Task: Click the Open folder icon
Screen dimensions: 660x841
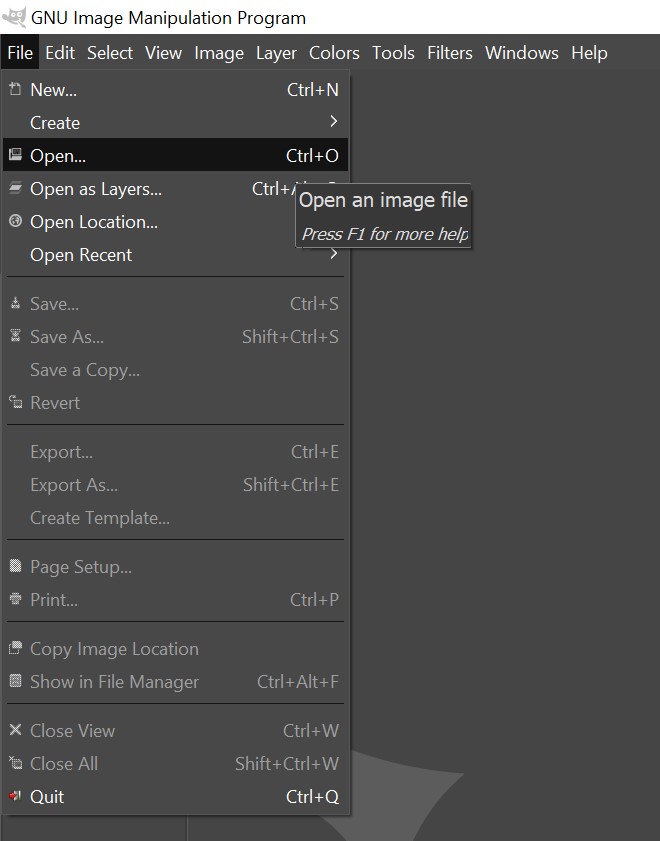Action: tap(16, 155)
